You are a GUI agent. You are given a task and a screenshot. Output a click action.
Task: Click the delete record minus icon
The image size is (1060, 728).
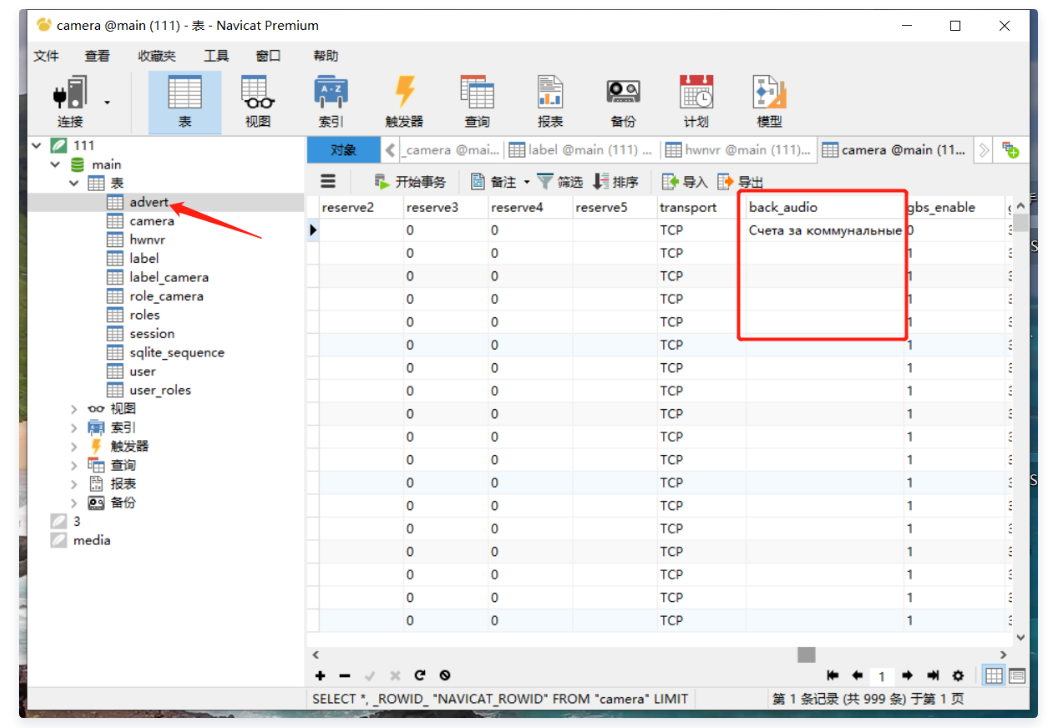click(345, 675)
